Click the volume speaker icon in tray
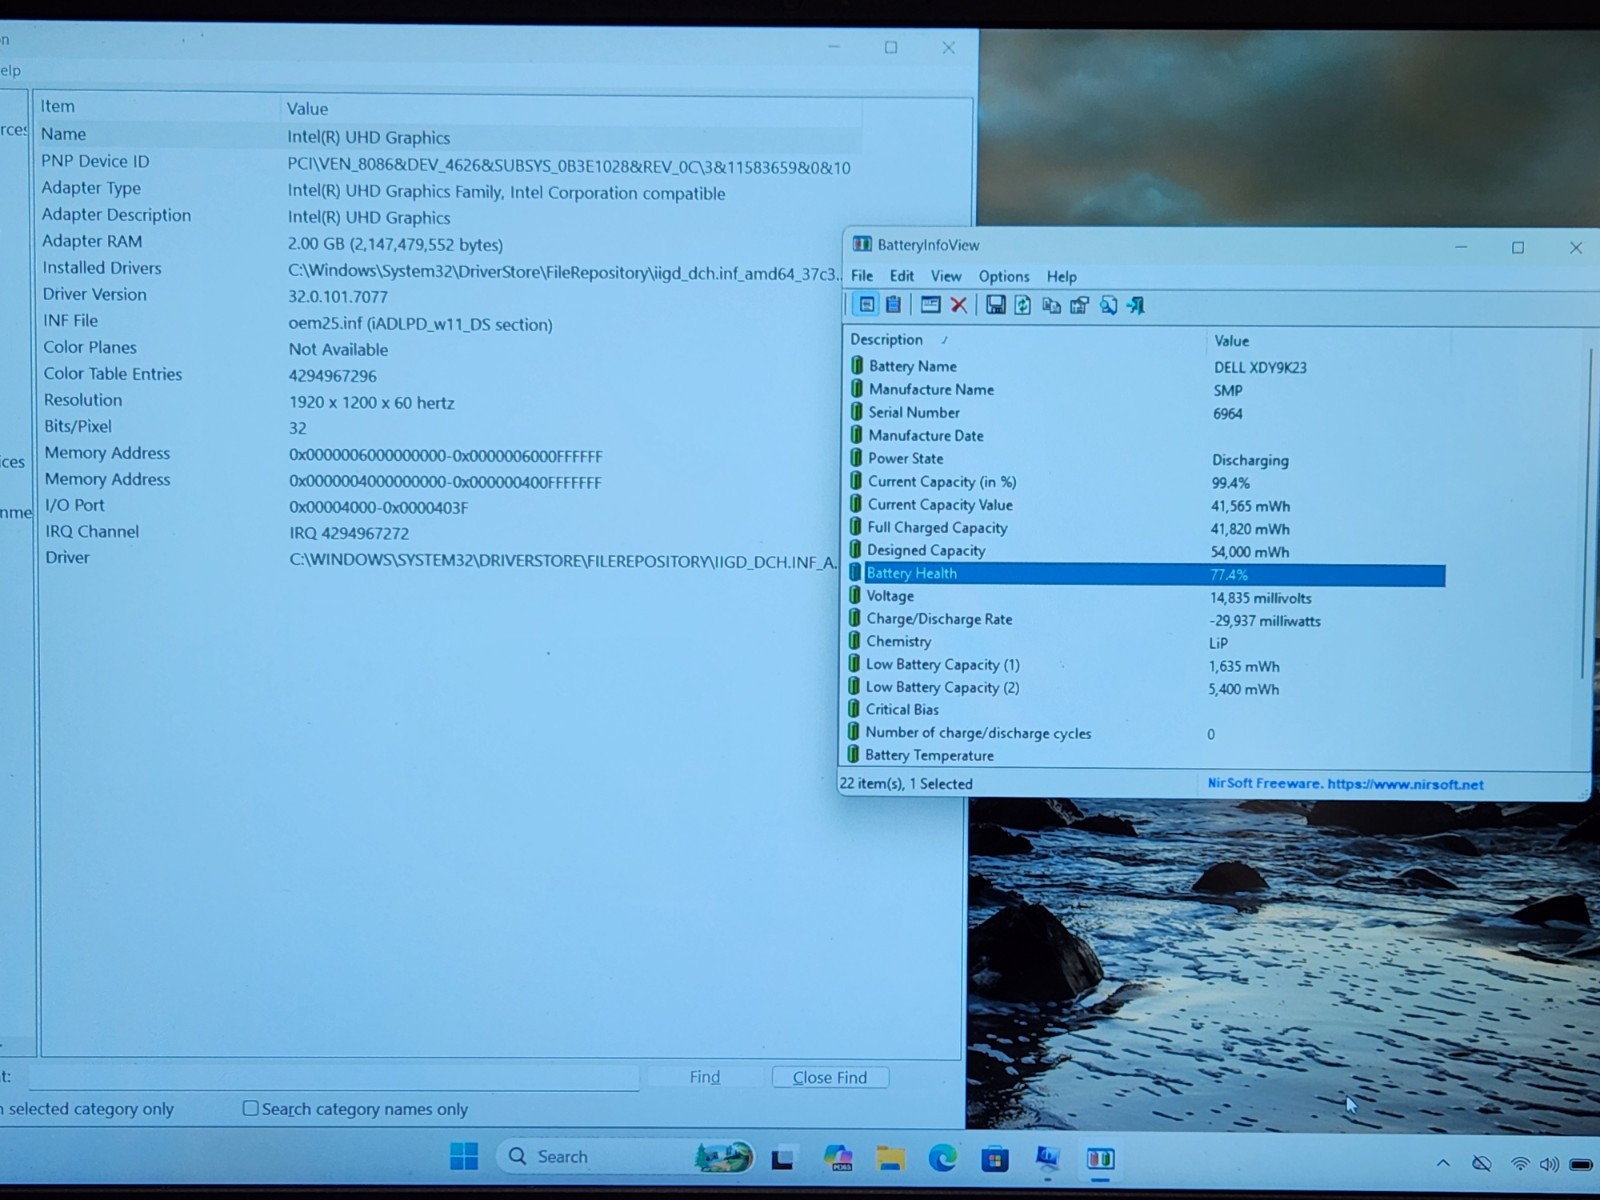The height and width of the screenshot is (1200, 1600). [x=1550, y=1164]
